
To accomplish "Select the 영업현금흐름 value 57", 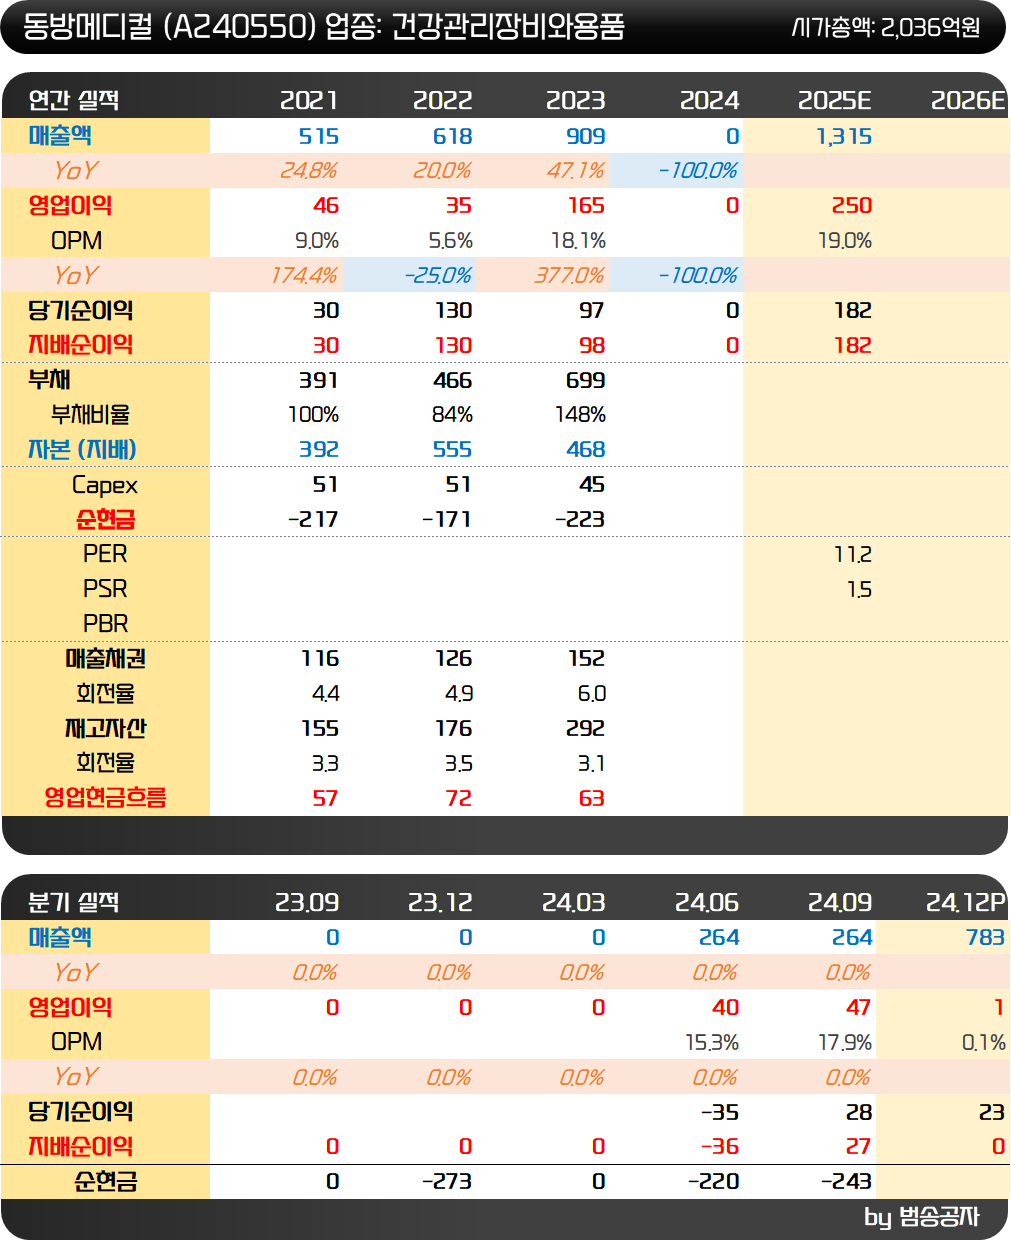I will [326, 798].
